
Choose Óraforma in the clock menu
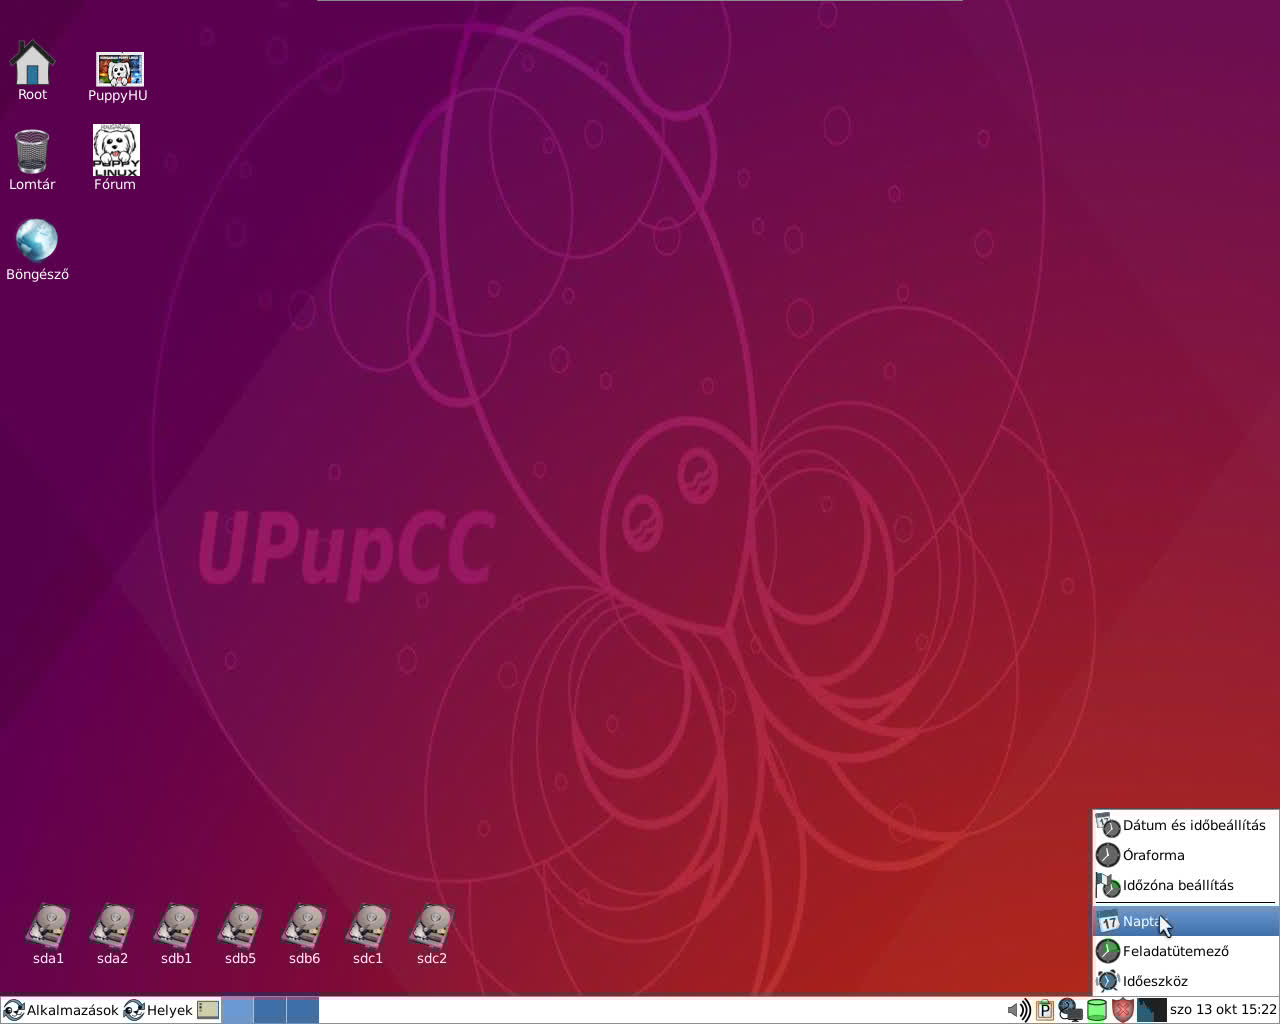pos(1185,855)
